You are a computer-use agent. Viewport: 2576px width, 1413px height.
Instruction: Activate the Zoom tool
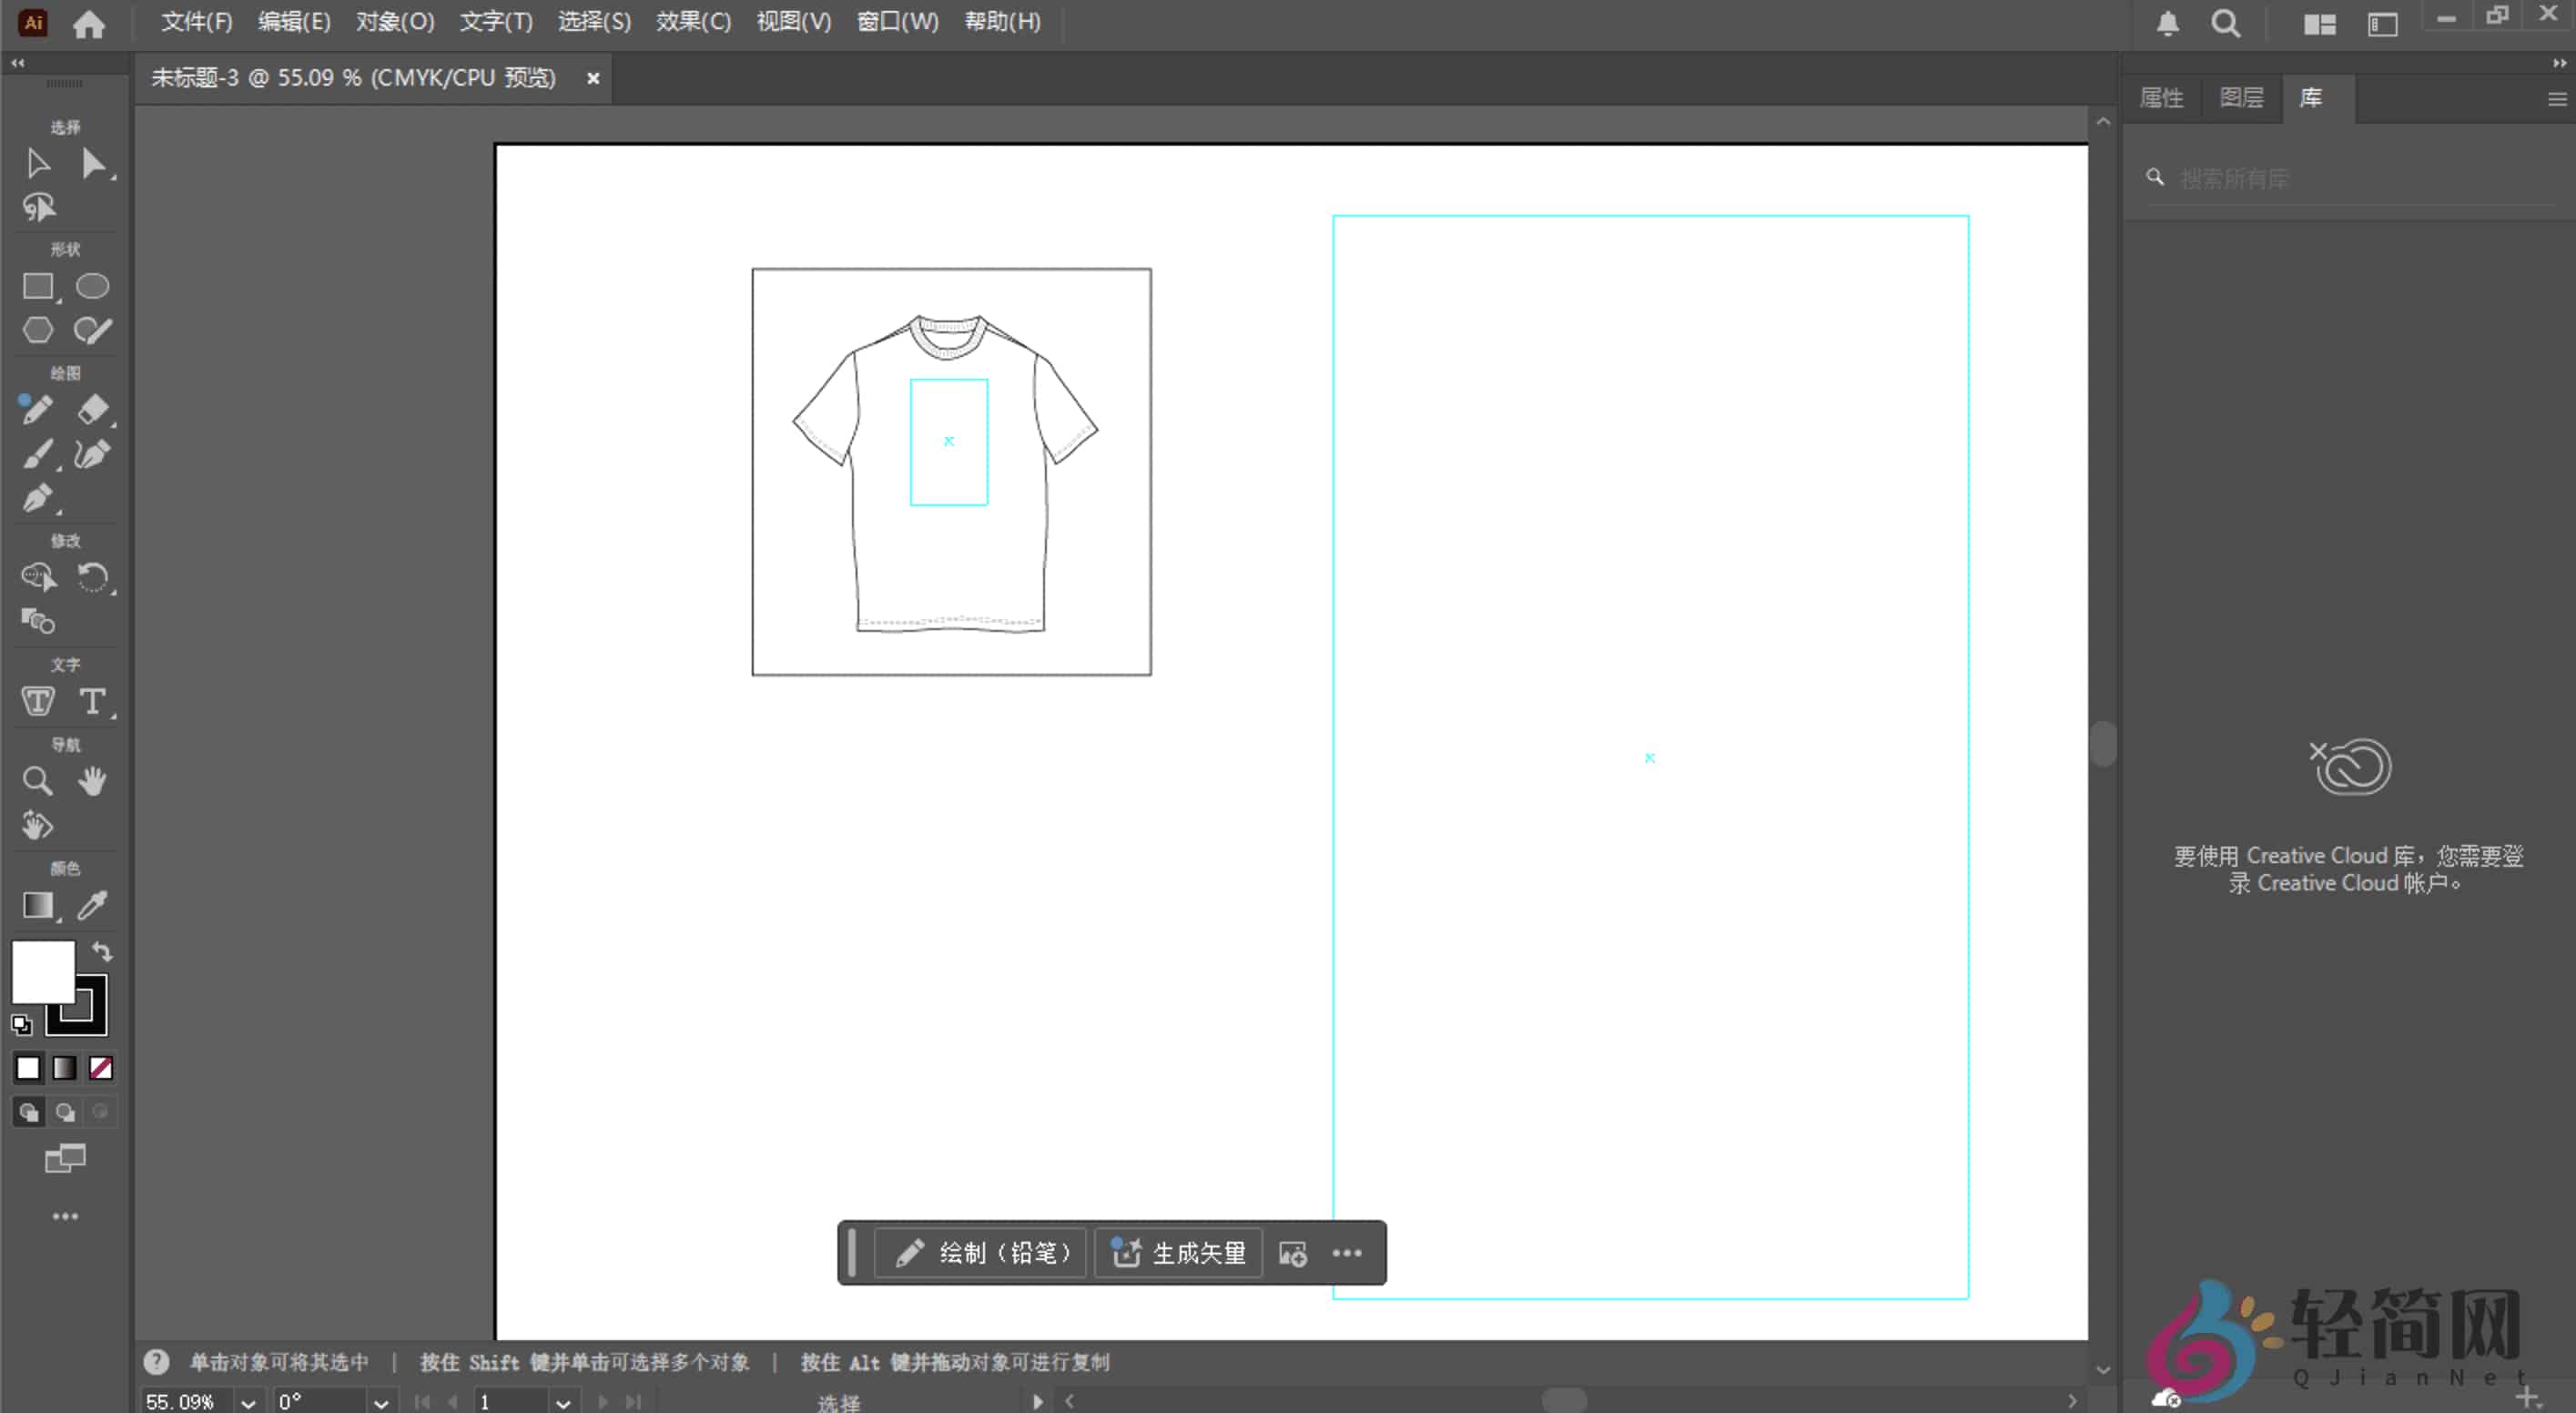click(38, 781)
